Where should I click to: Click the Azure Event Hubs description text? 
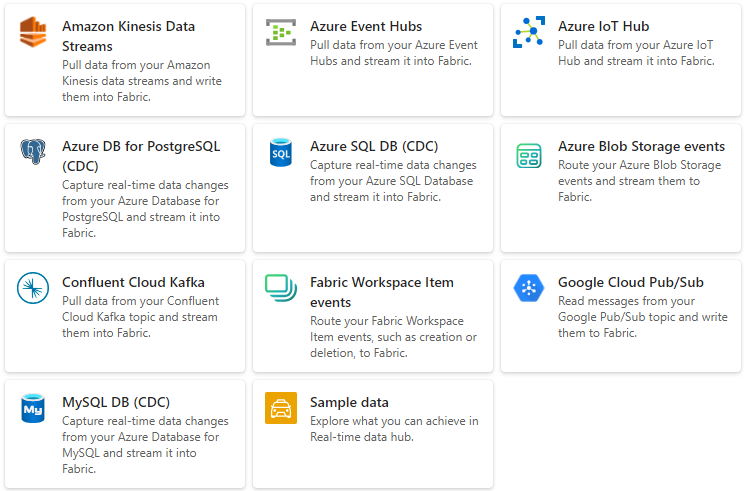pyautogui.click(x=394, y=53)
